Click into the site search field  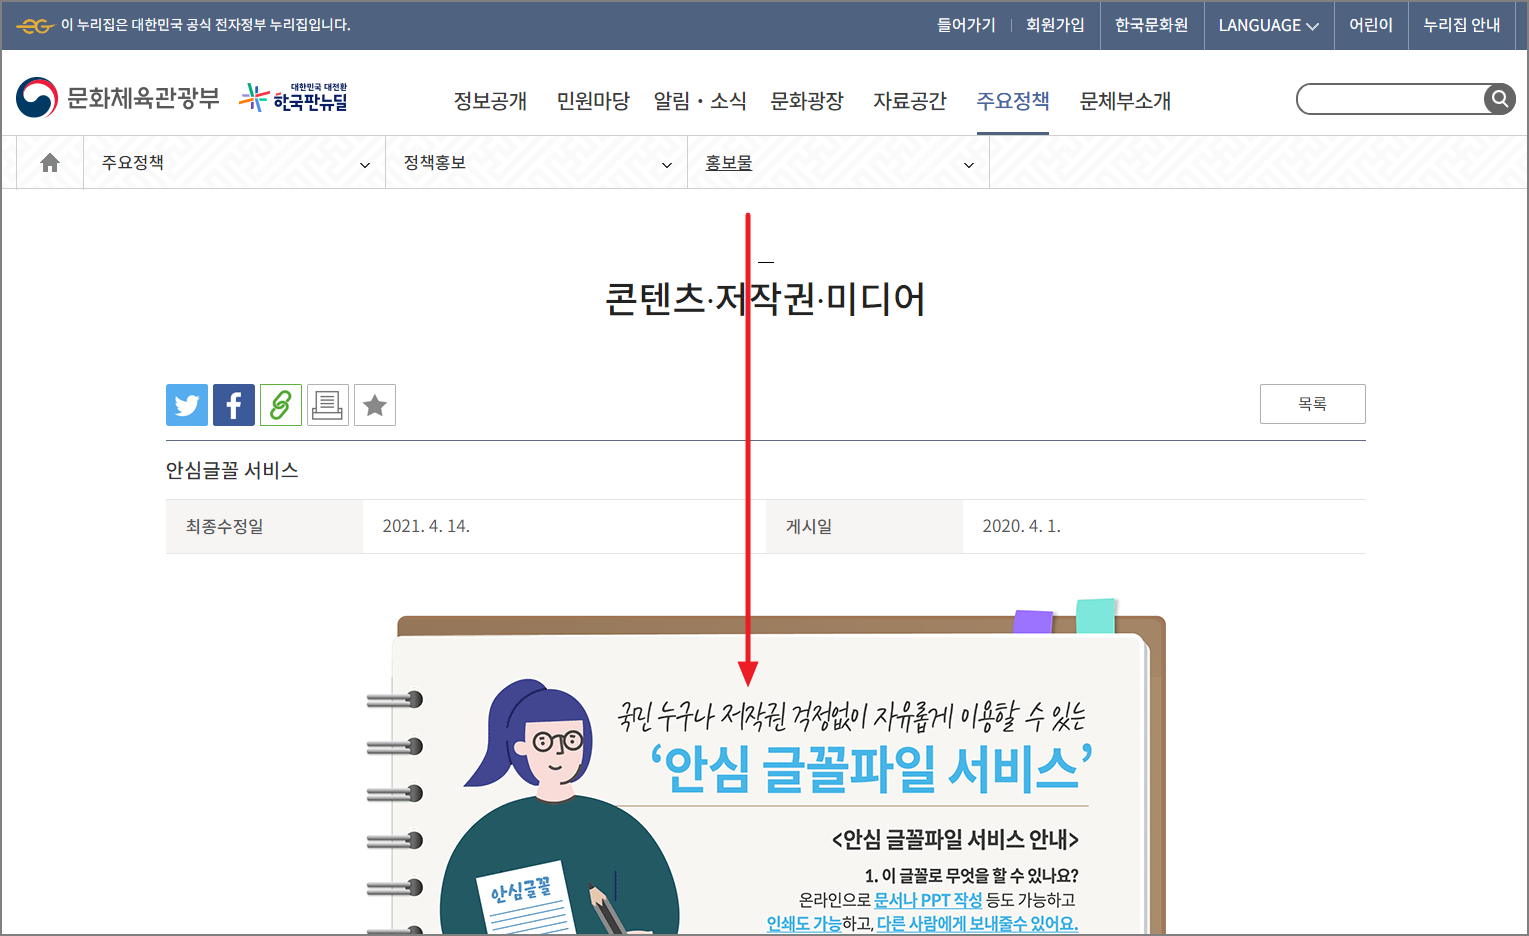[x=1391, y=99]
